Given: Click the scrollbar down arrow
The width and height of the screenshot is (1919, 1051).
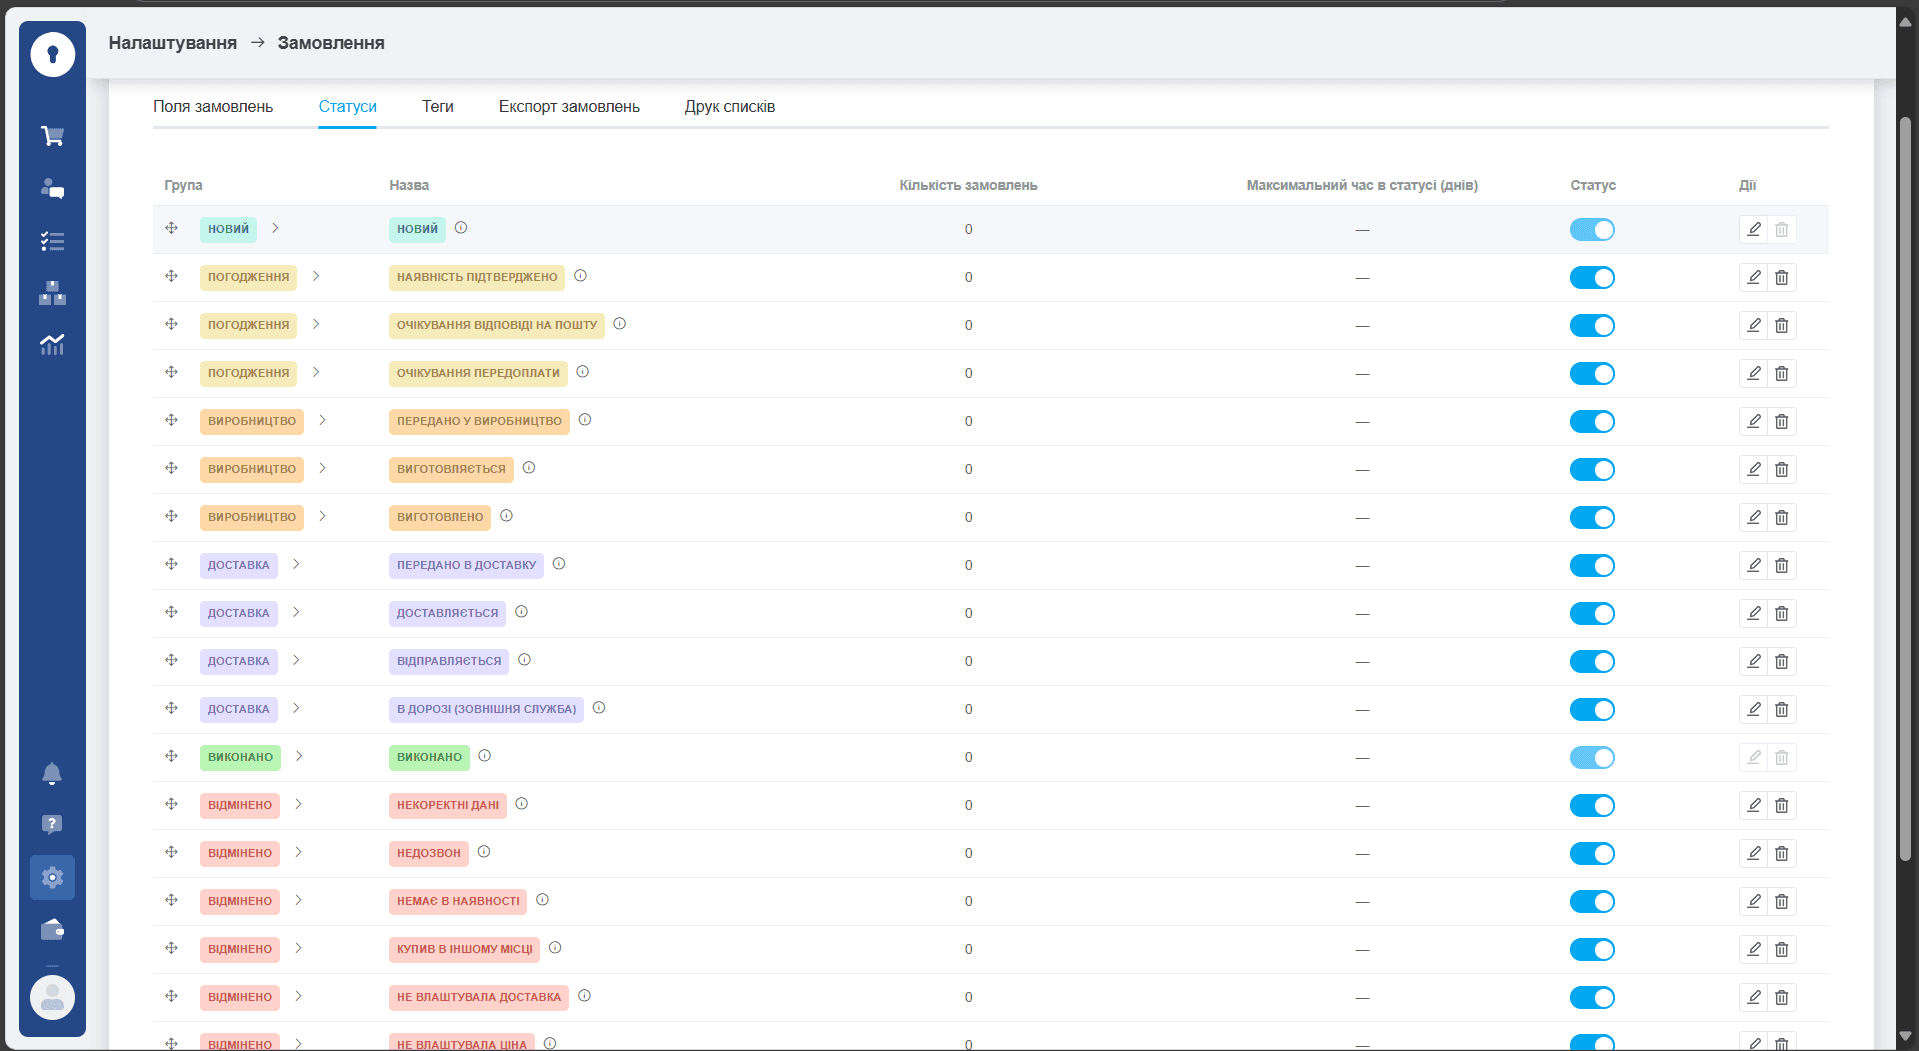Looking at the screenshot, I should click(1905, 1036).
